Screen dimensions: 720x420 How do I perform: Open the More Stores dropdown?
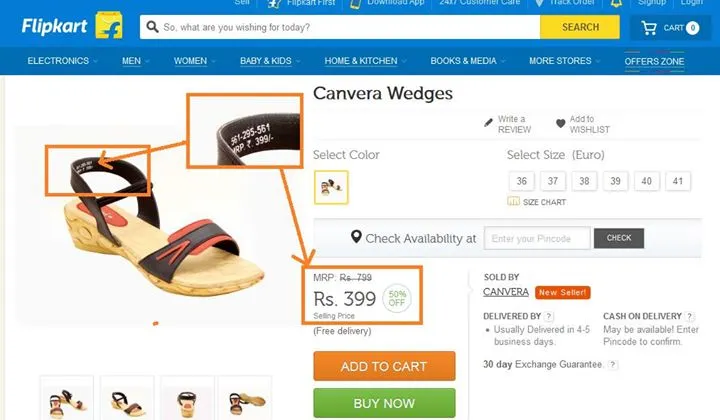pos(565,61)
